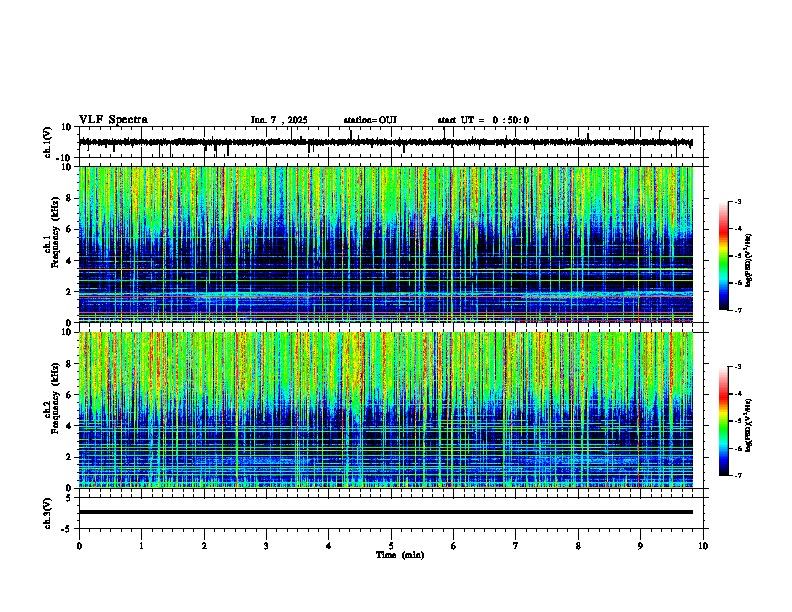Viewport: 792px width, 612px height.
Task: Click the ch.1 spectrogram colorbar
Action: click(724, 256)
